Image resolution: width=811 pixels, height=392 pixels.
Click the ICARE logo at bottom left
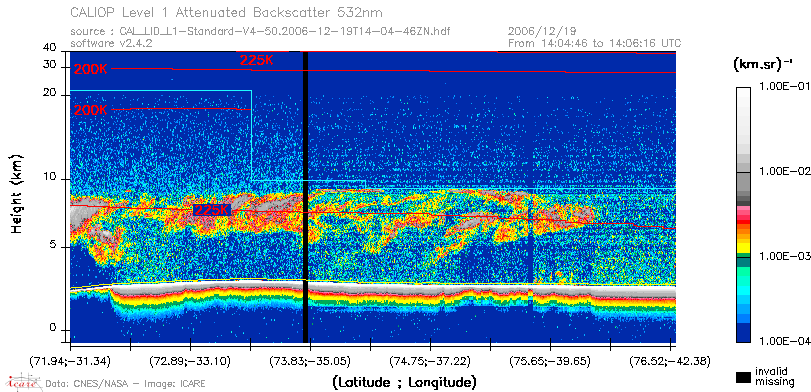pos(23,382)
